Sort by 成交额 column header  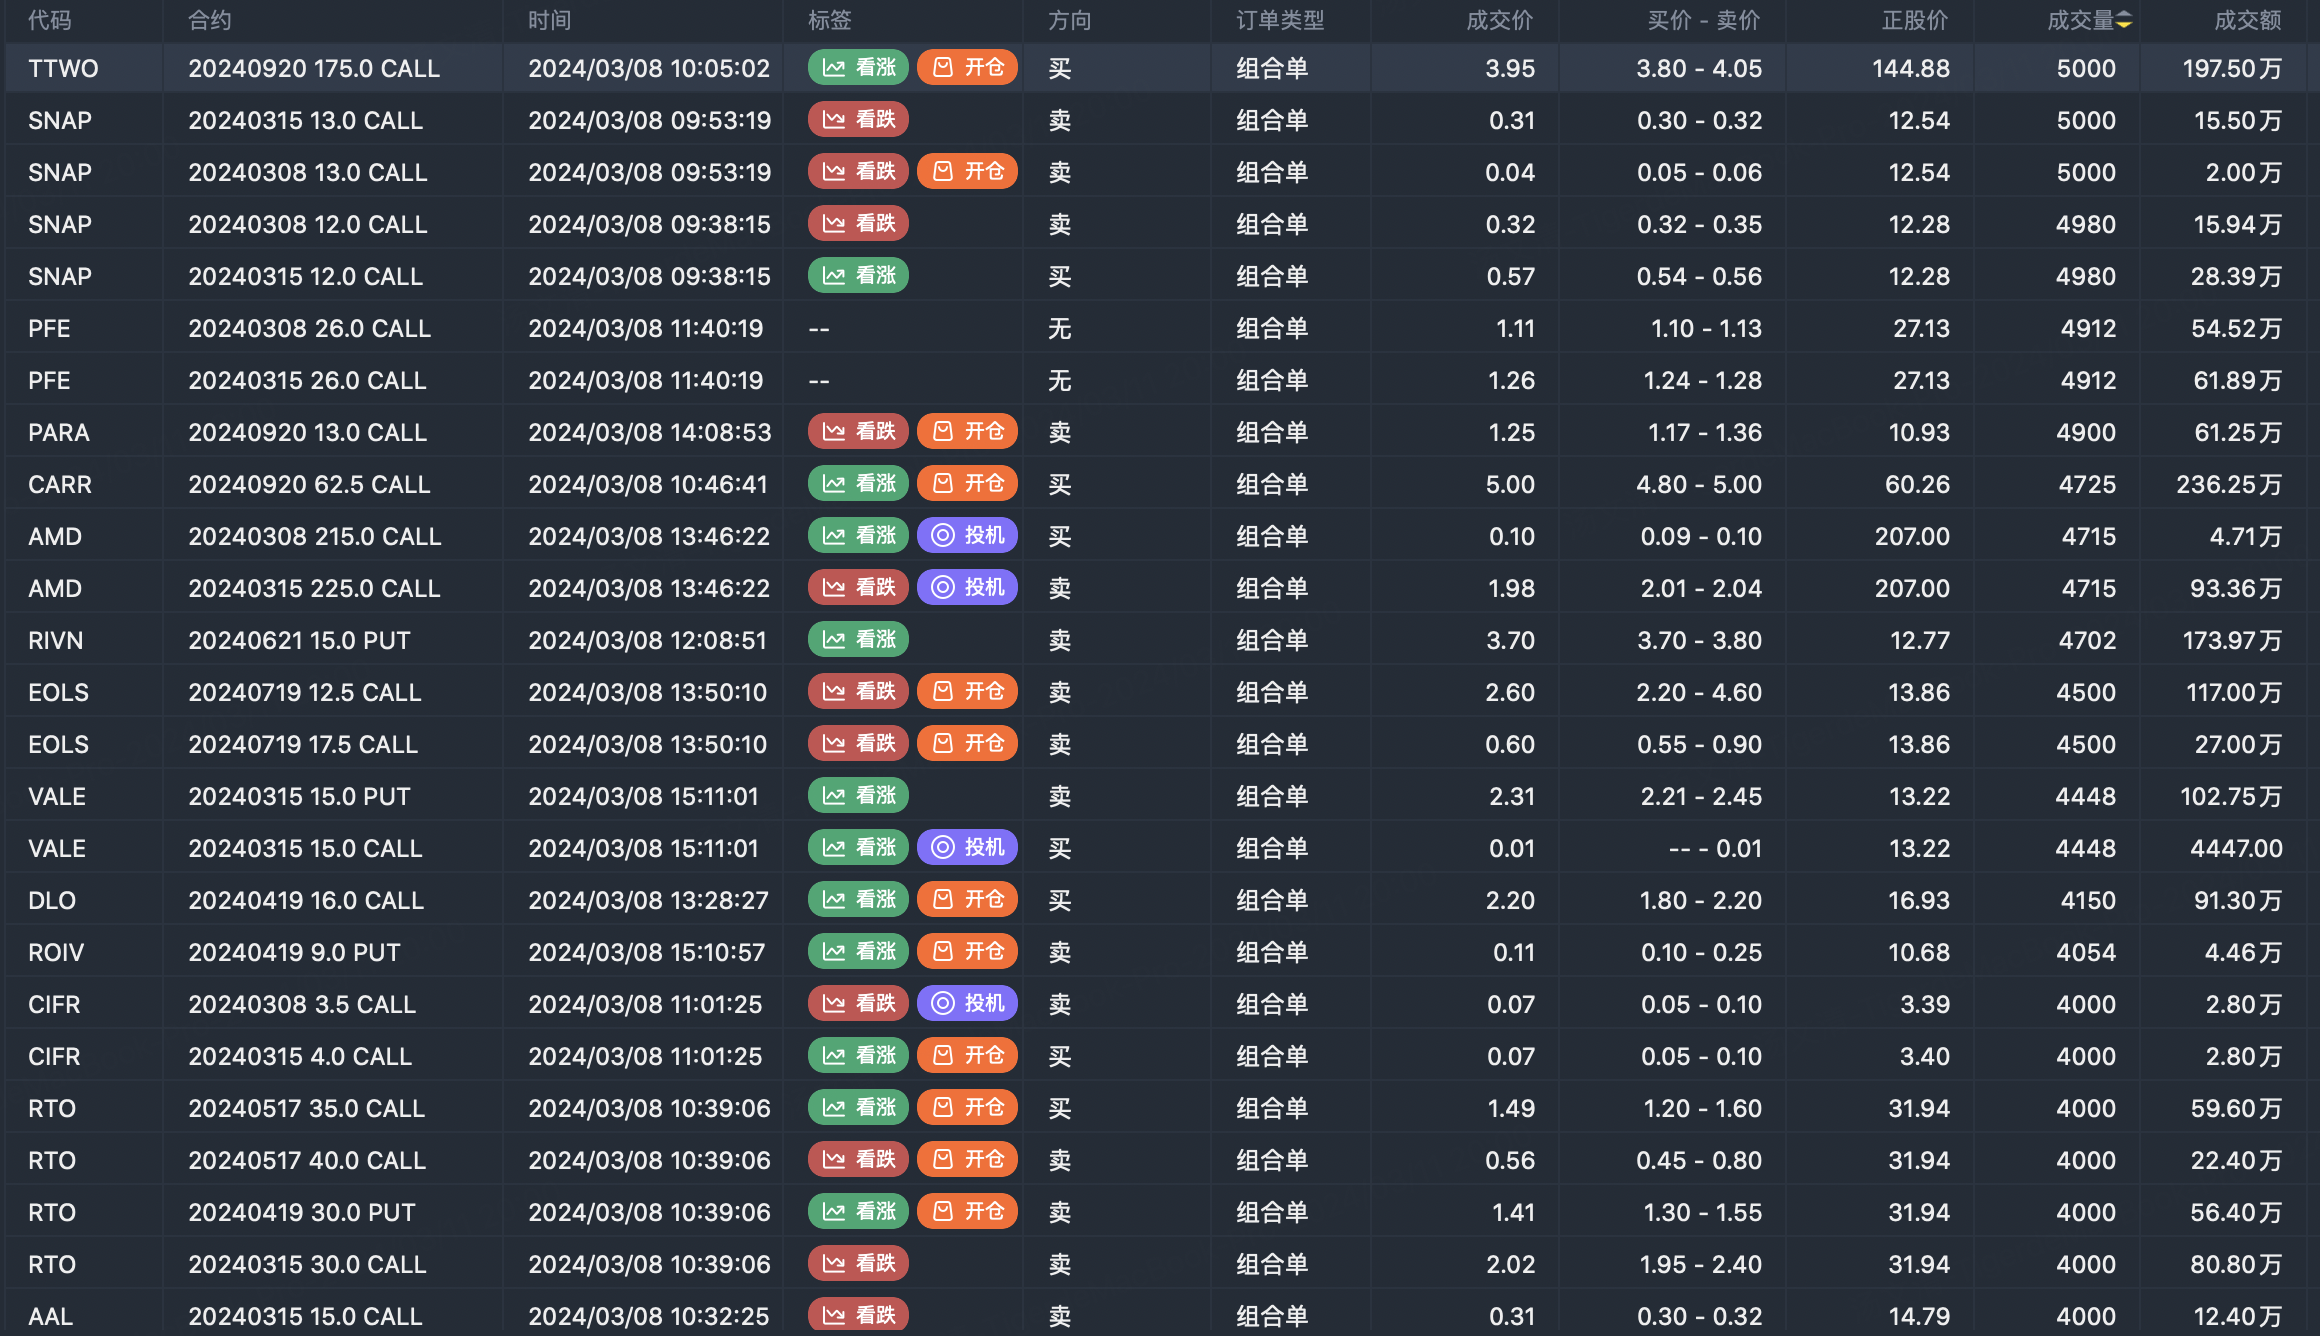pyautogui.click(x=2247, y=20)
